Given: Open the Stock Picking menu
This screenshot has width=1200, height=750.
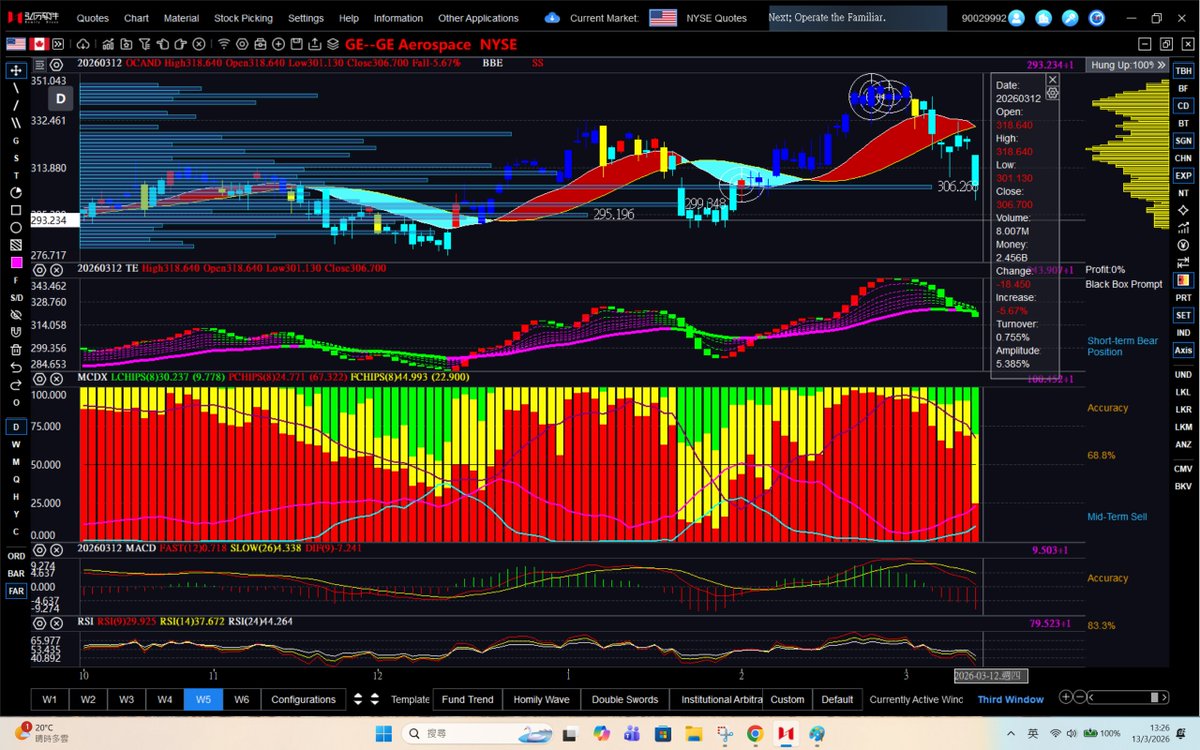Looking at the screenshot, I should pos(243,18).
